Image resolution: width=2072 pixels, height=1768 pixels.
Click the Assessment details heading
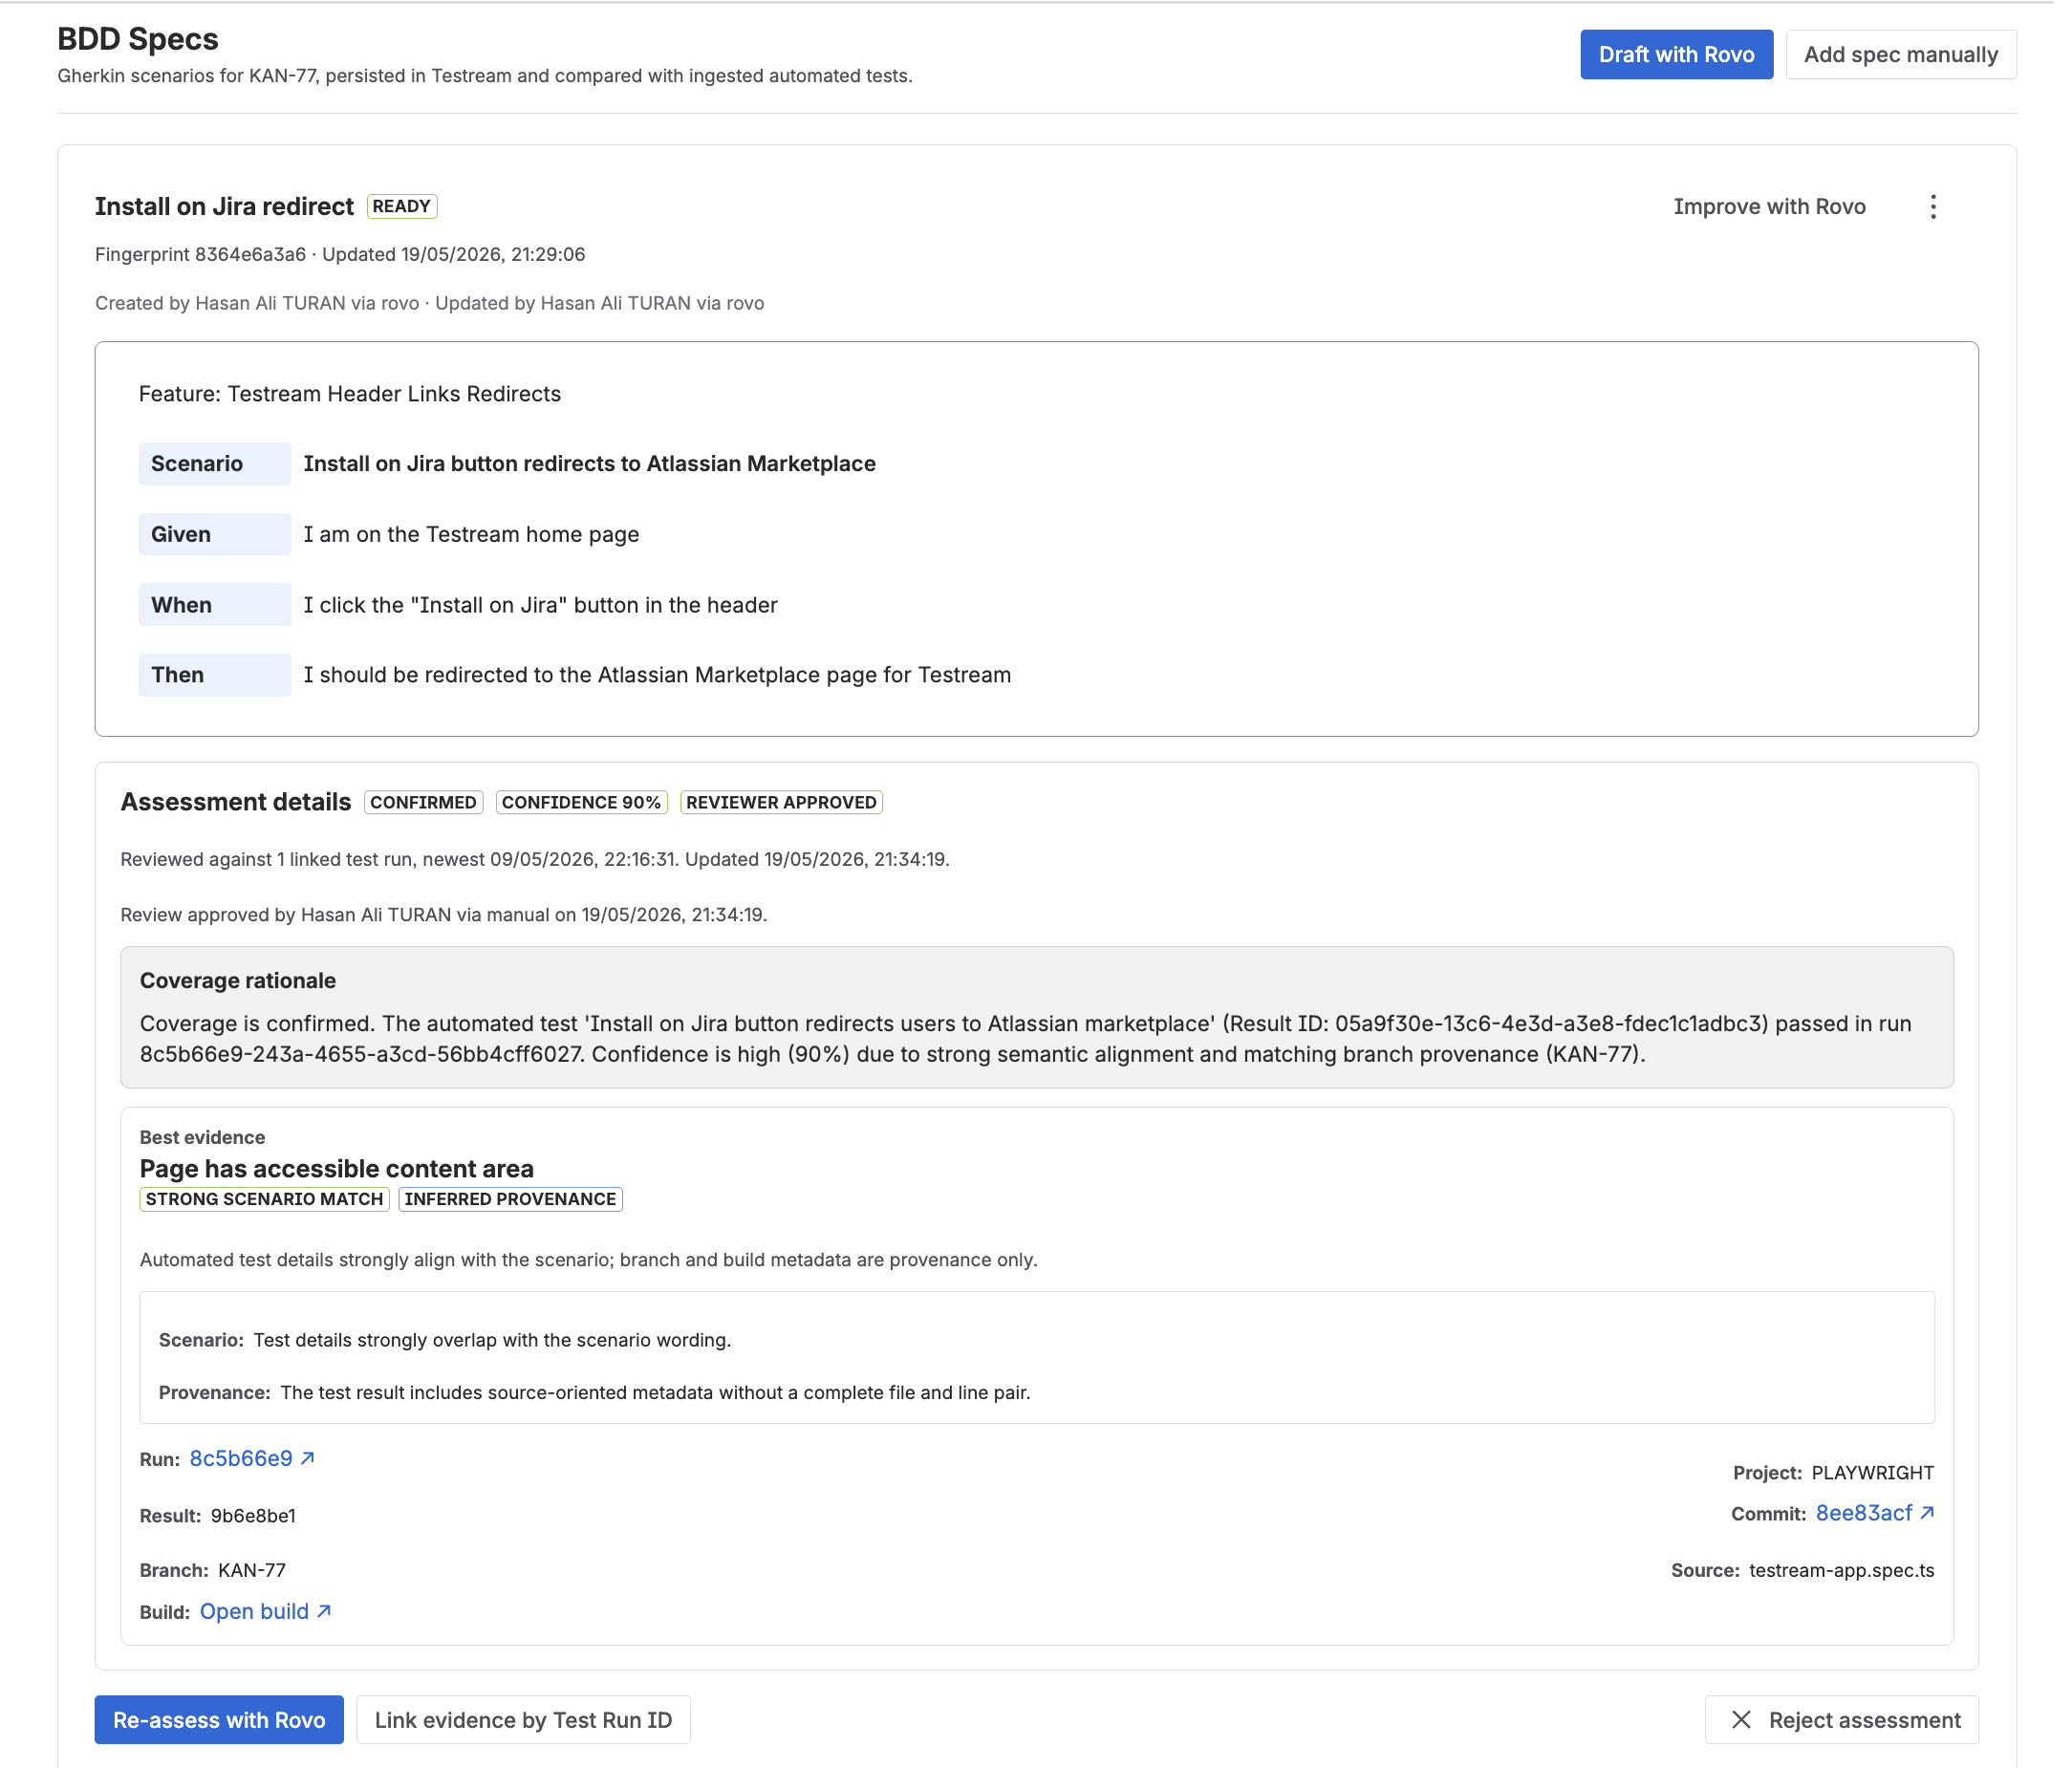[x=236, y=802]
